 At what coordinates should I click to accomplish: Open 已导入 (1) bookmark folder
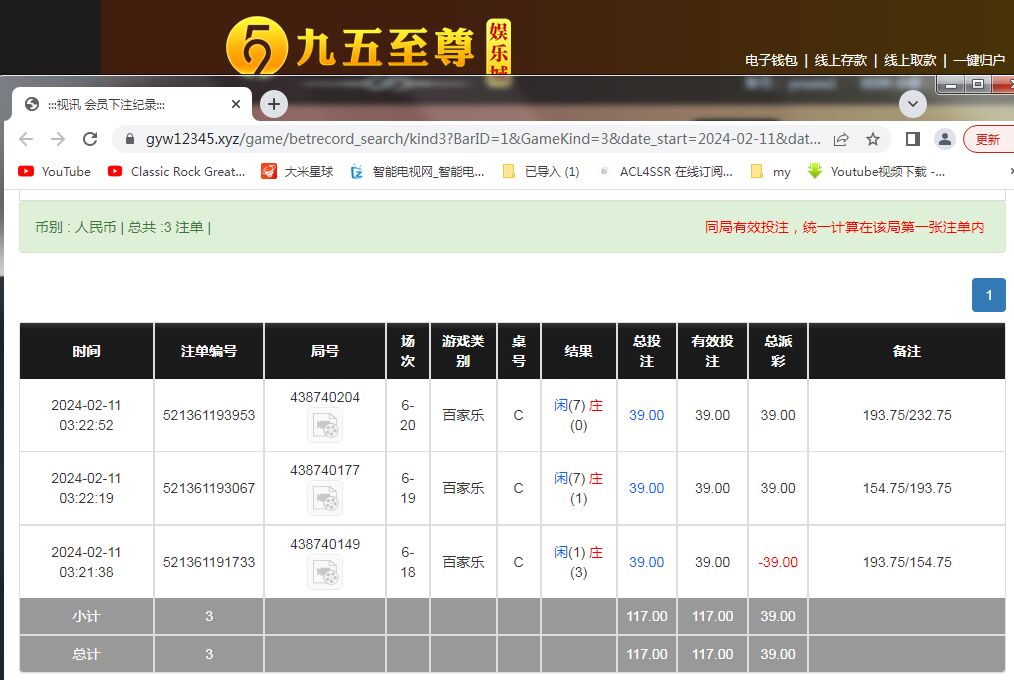coord(541,171)
